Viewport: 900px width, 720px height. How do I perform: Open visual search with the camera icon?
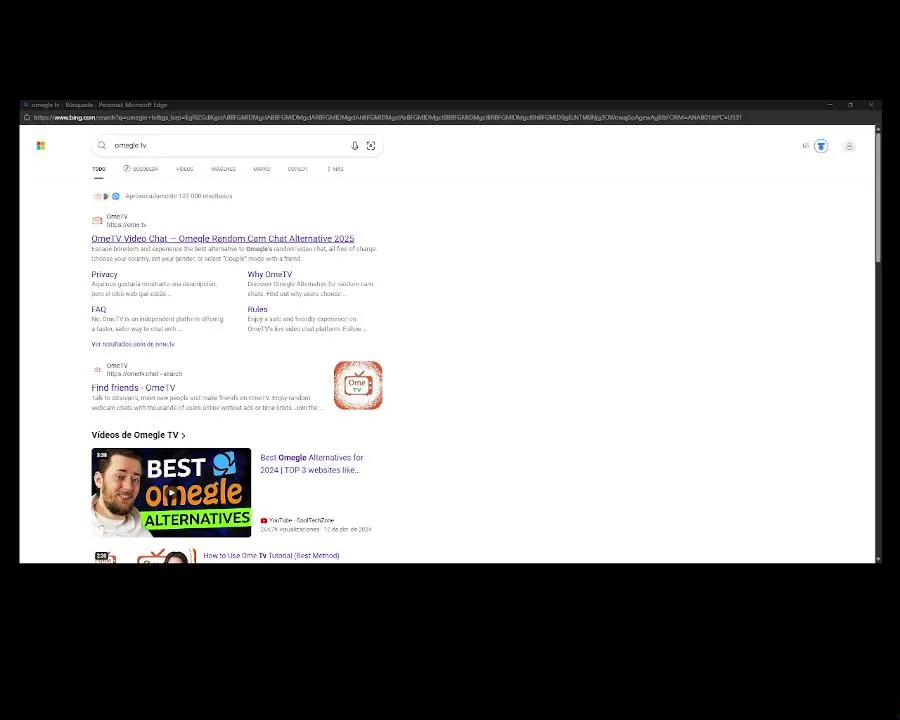pos(371,146)
